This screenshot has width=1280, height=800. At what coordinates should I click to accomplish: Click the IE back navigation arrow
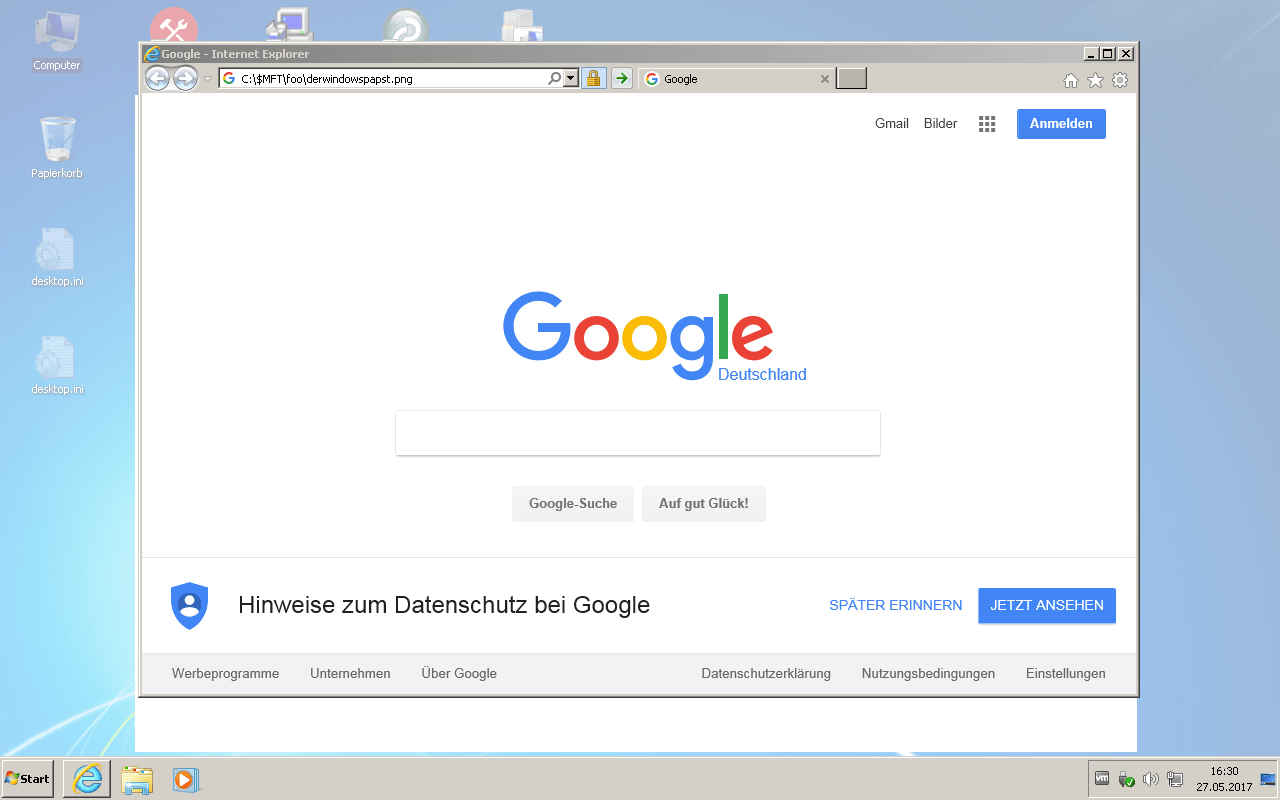157,79
